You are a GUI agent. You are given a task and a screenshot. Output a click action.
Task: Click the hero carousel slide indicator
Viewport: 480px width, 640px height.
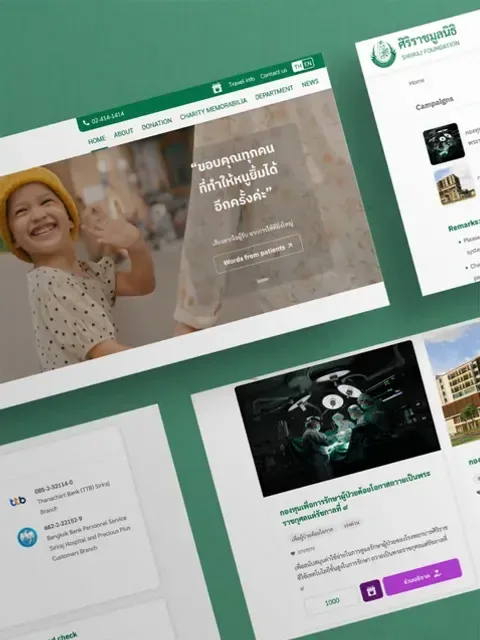click(262, 280)
